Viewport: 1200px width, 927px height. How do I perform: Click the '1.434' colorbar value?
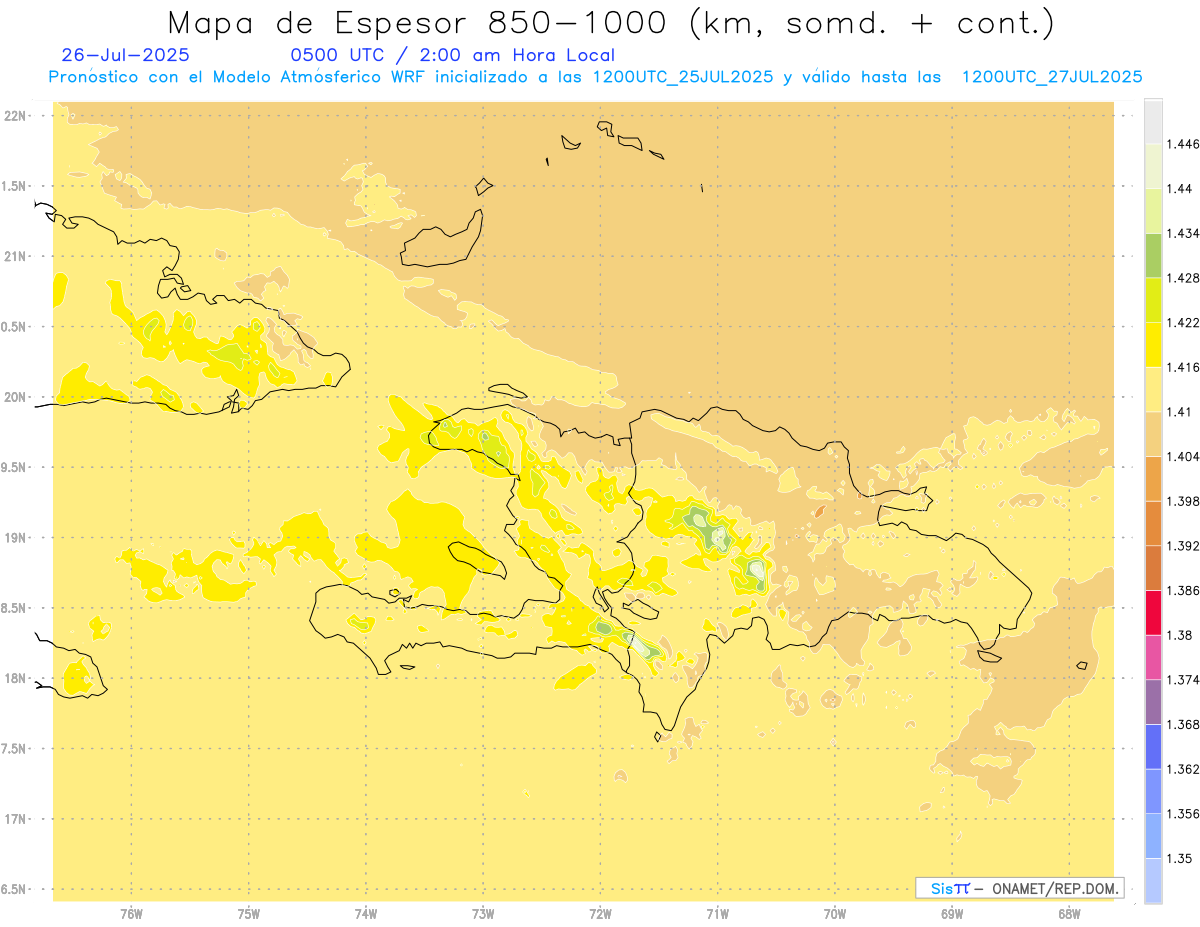coord(1185,233)
